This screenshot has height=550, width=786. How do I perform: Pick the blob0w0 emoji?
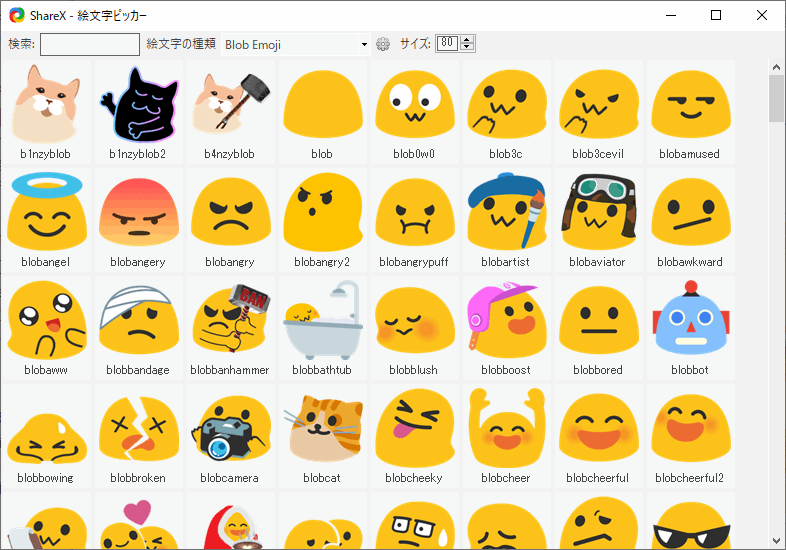(415, 112)
